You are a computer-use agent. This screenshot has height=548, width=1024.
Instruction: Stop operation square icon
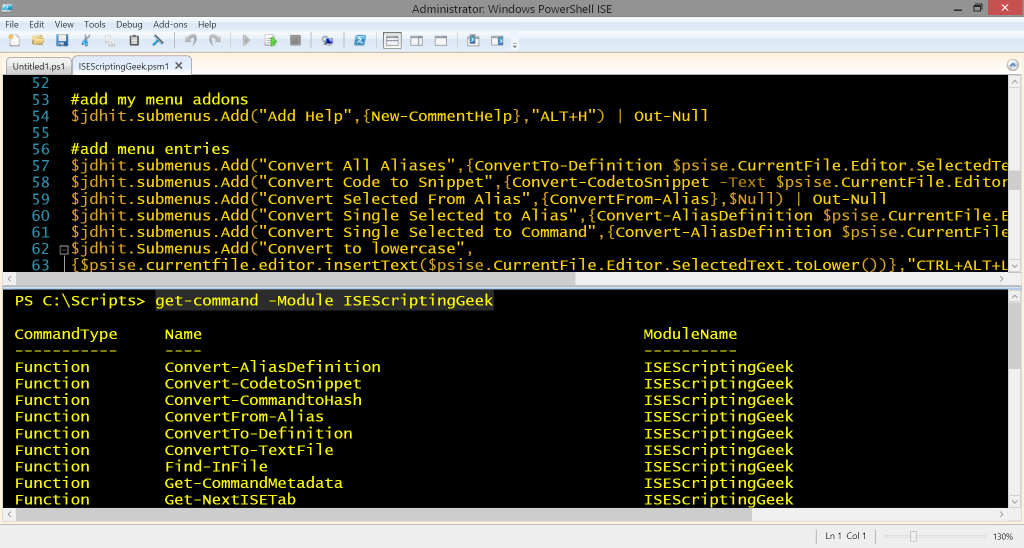[x=295, y=40]
